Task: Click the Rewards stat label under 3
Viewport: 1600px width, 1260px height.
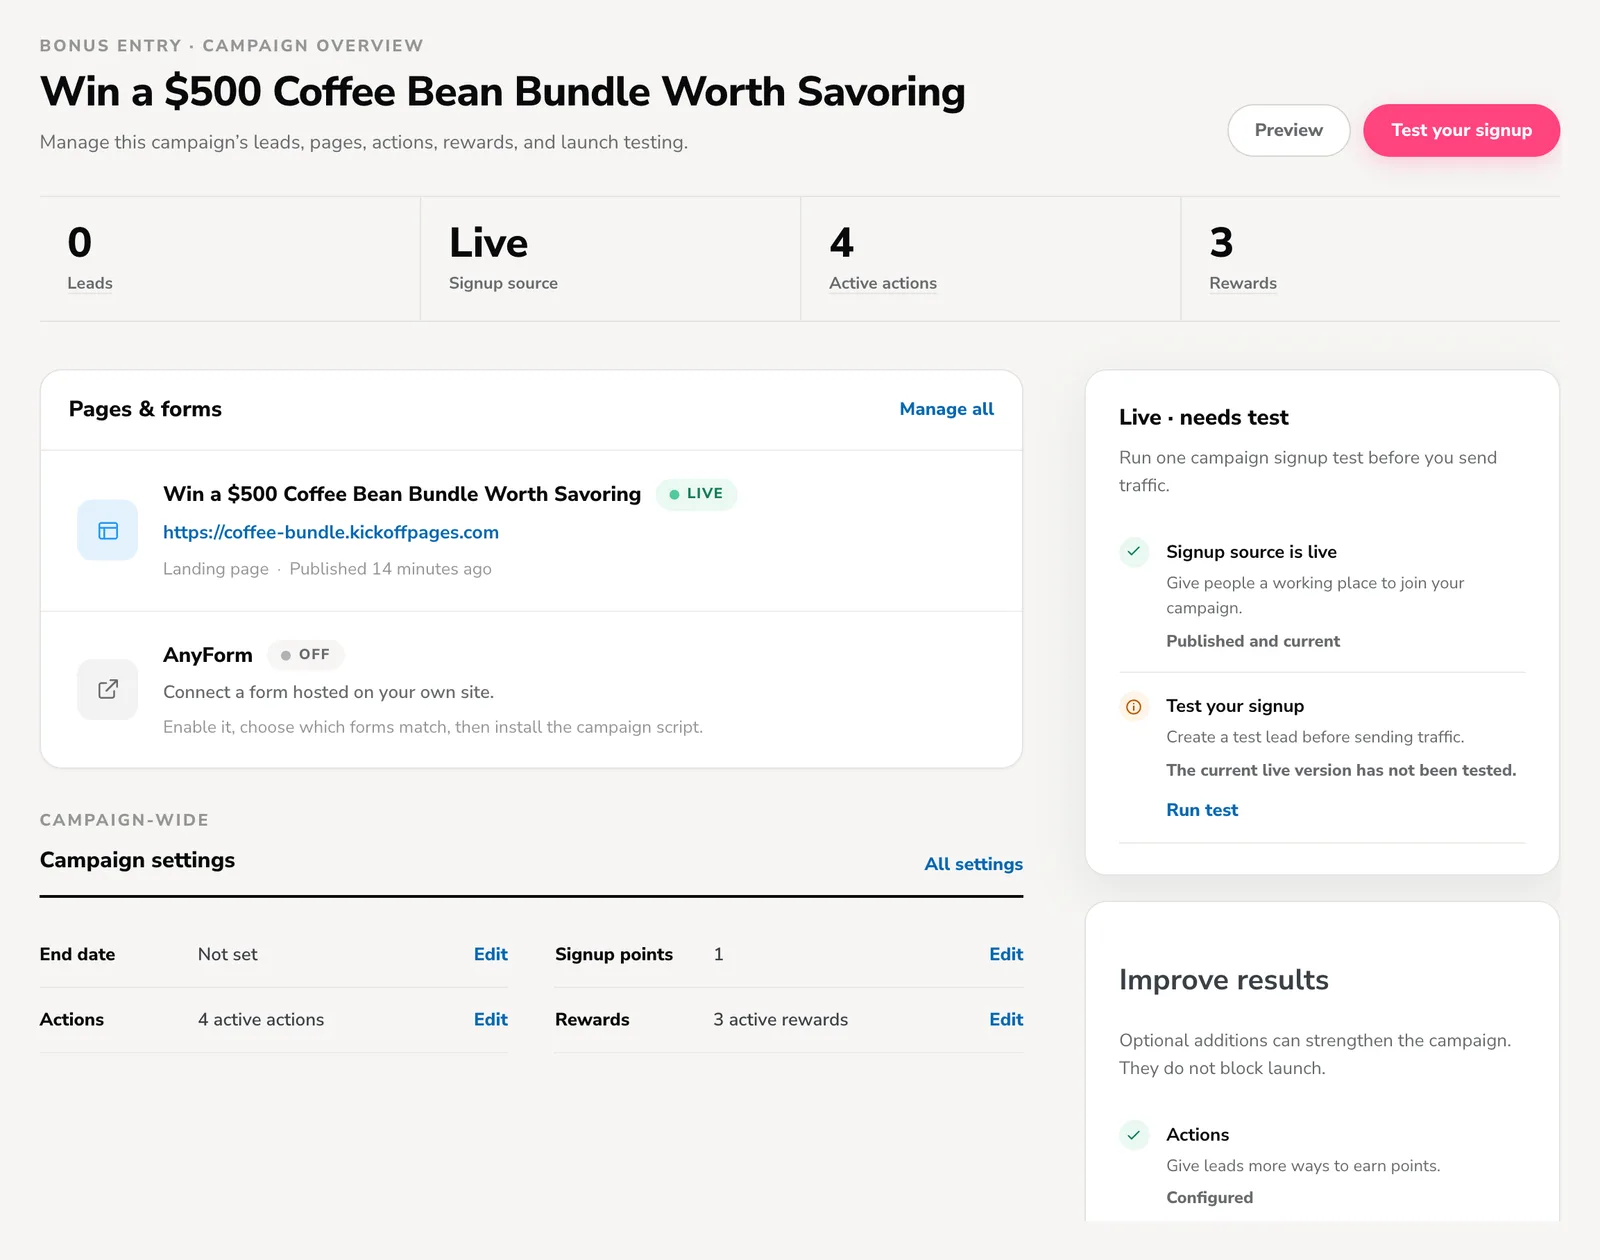Action: pyautogui.click(x=1243, y=283)
